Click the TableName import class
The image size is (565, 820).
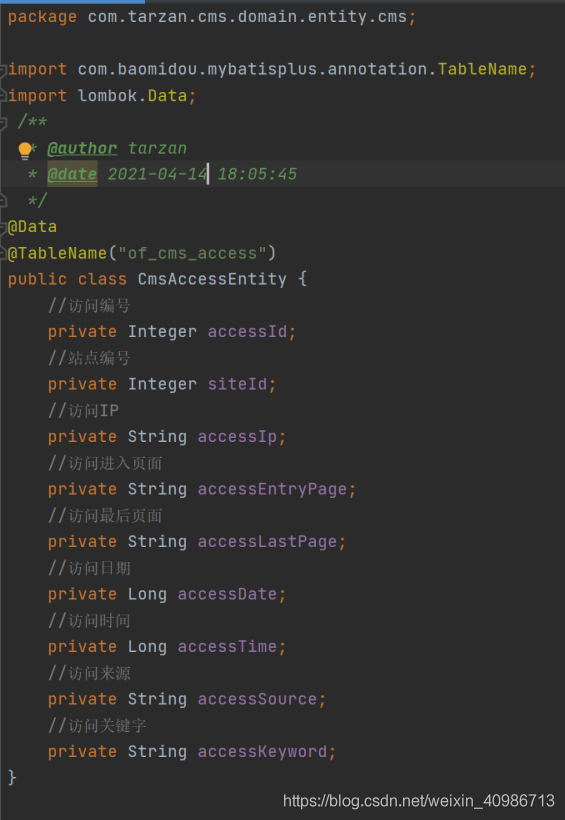[x=482, y=69]
